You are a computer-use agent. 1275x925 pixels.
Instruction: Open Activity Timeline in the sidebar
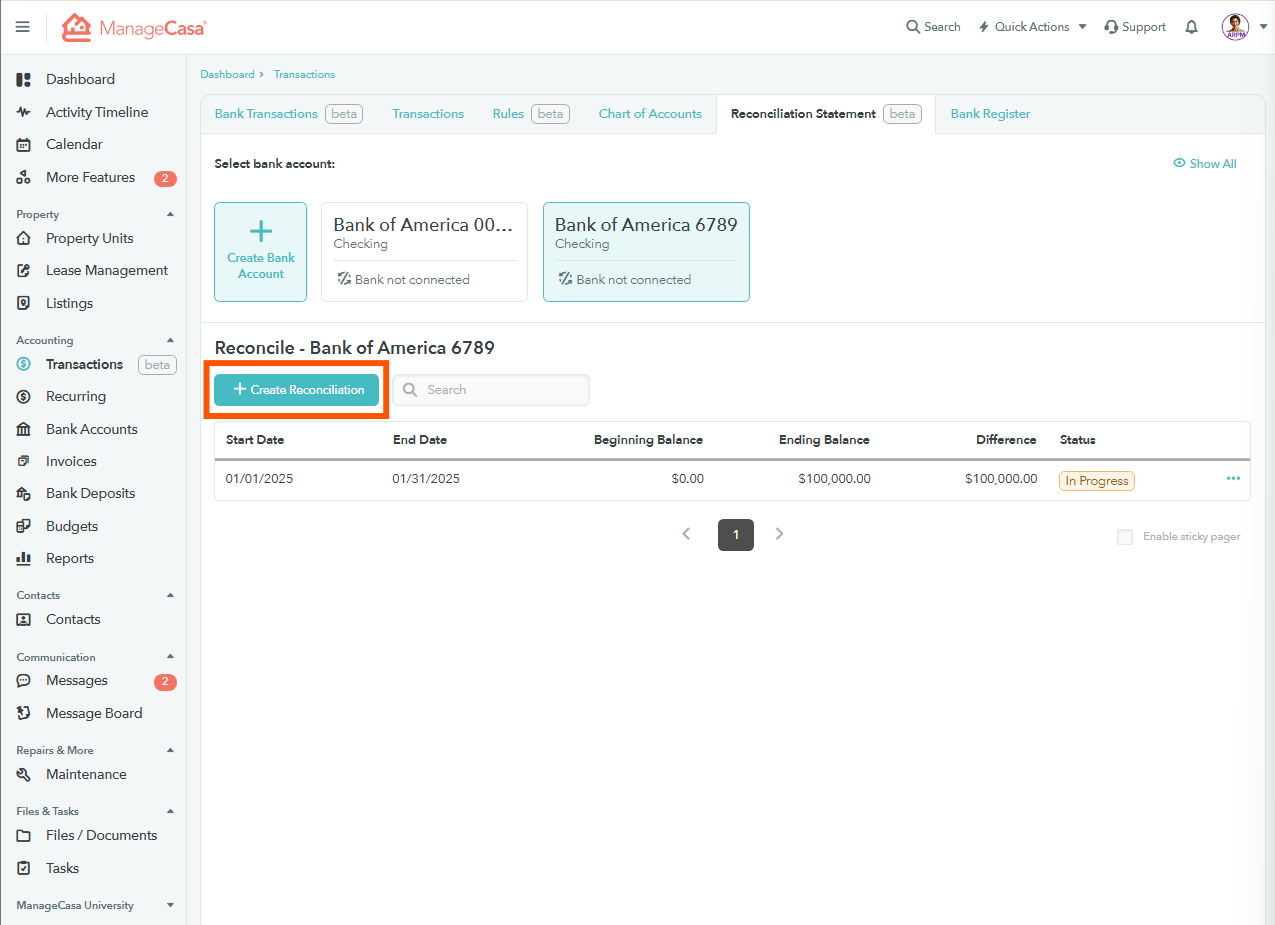tap(97, 112)
